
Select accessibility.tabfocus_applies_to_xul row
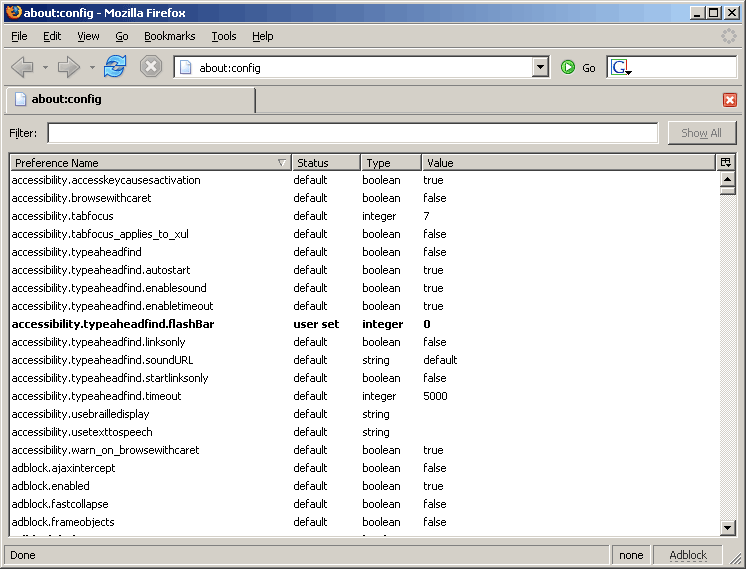click(x=364, y=235)
